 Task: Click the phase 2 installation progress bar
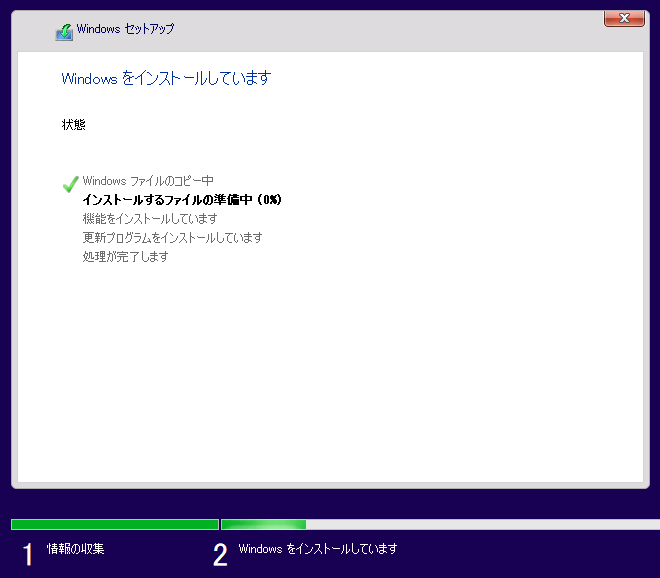(440, 524)
